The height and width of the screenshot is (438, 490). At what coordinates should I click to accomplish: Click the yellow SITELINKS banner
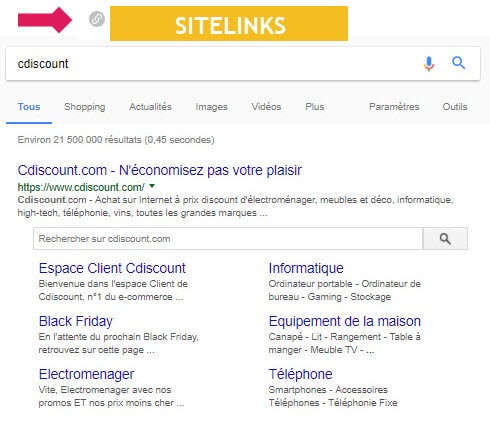point(229,24)
